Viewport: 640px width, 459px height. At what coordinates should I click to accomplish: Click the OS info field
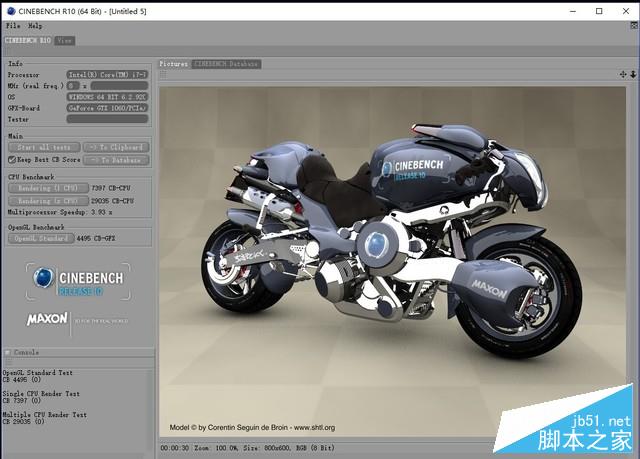(107, 97)
